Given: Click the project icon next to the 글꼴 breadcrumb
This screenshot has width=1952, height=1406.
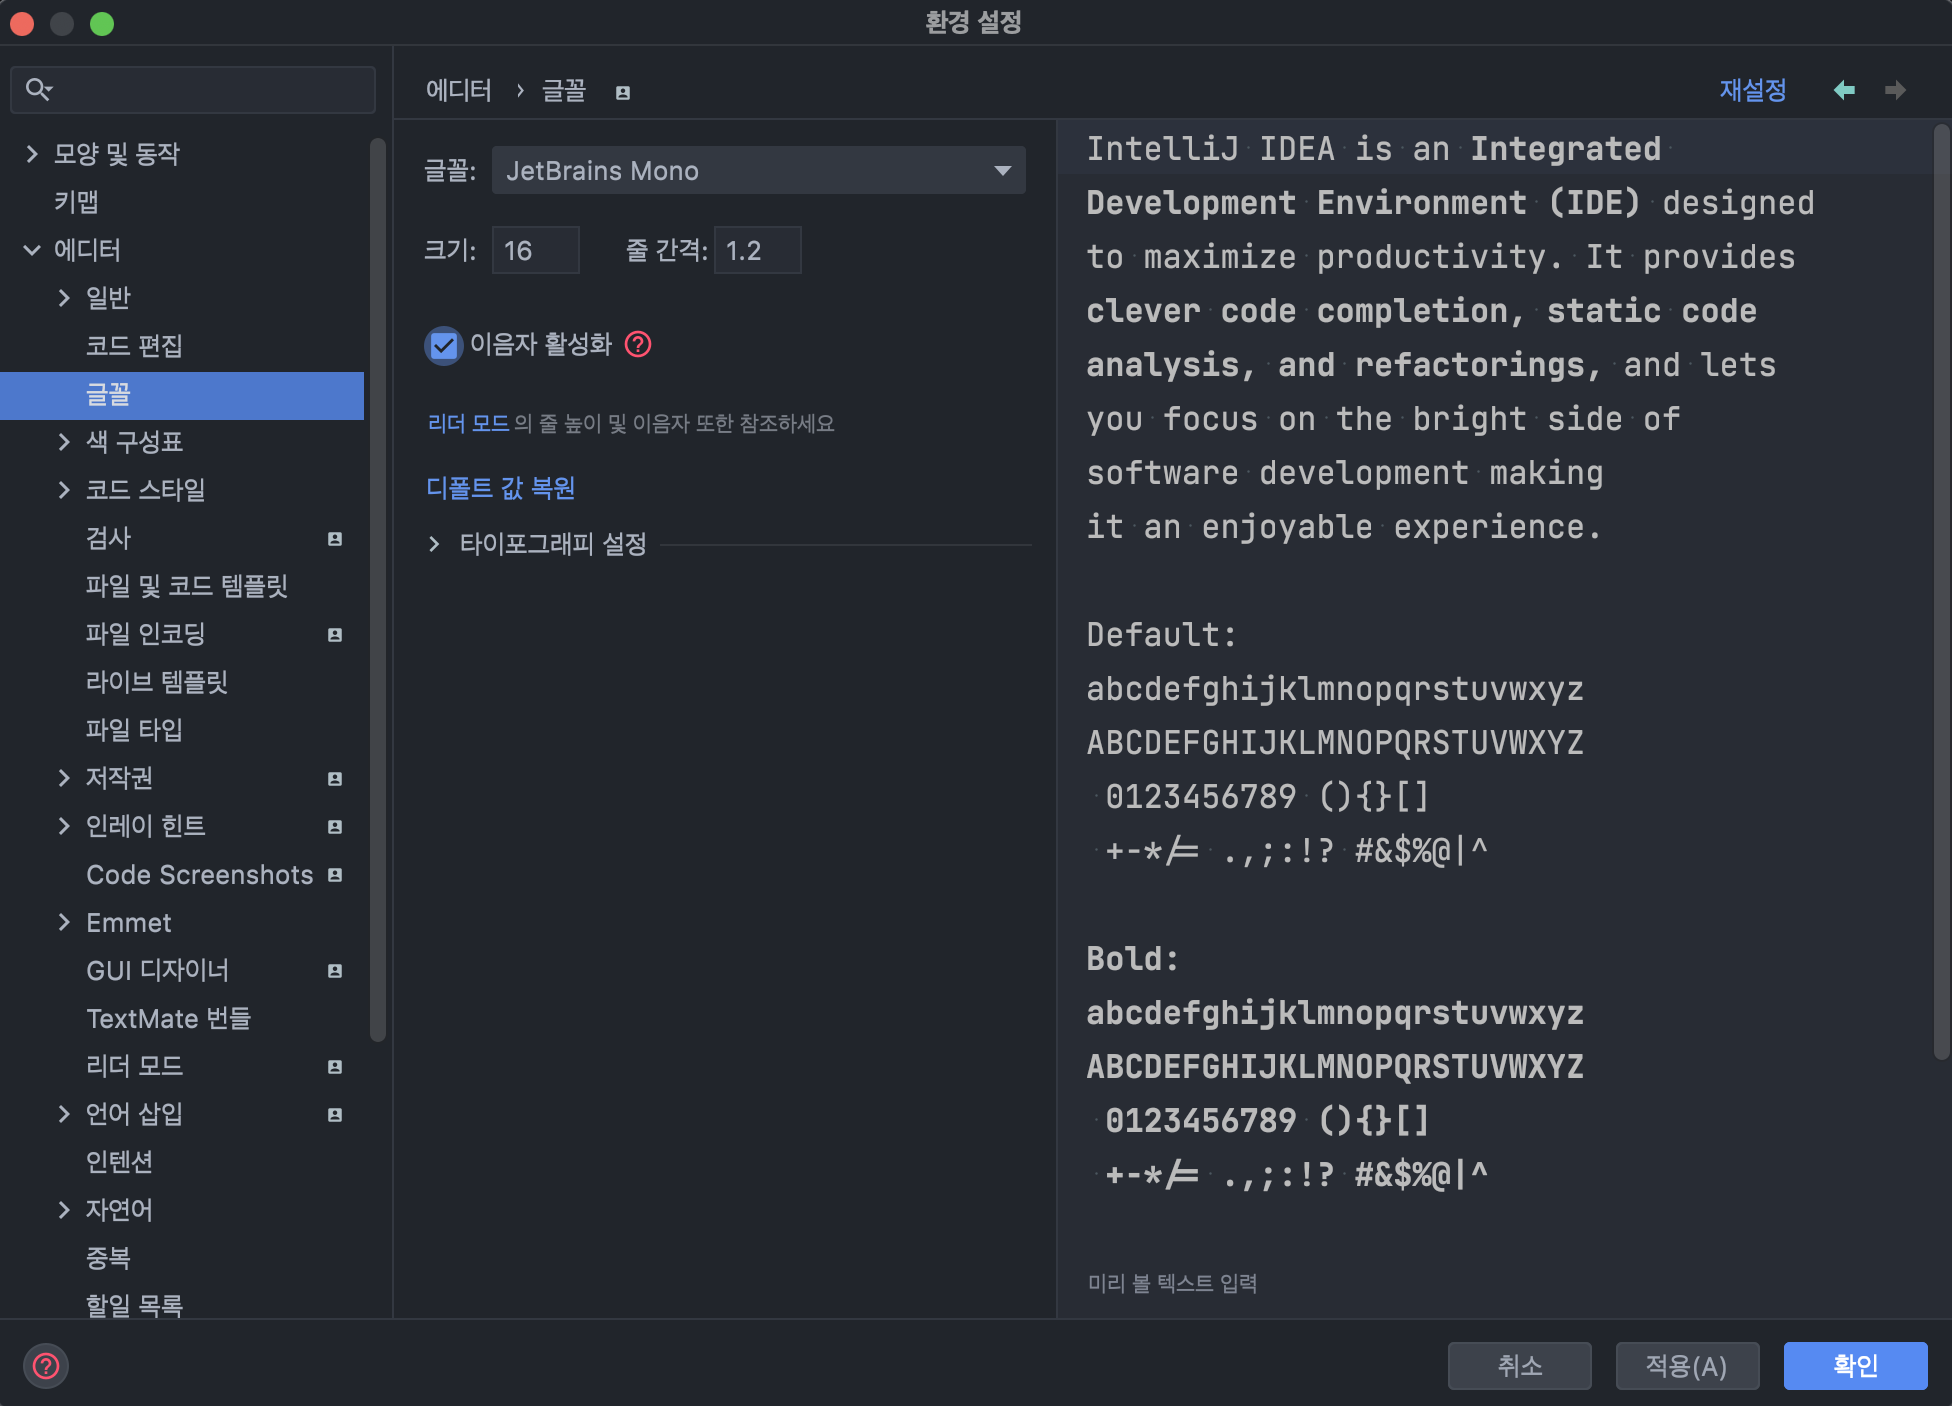Looking at the screenshot, I should 623,93.
